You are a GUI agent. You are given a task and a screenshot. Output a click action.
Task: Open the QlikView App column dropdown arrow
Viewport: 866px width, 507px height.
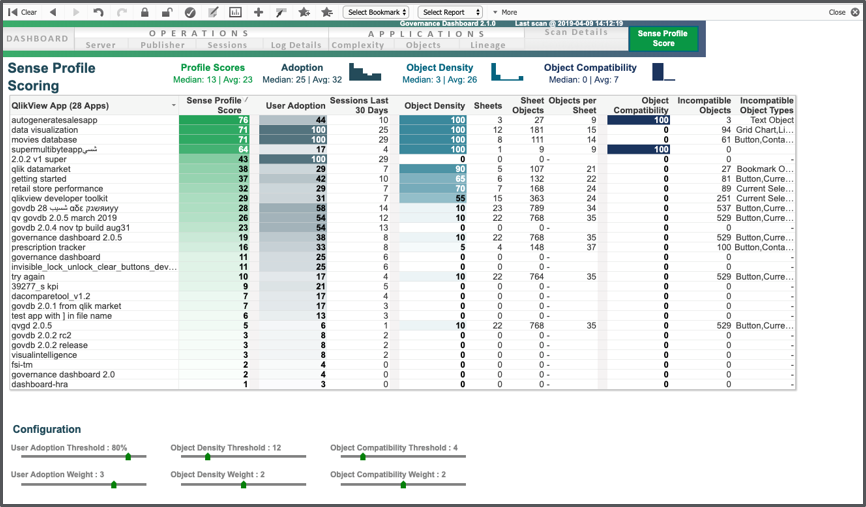[173, 105]
